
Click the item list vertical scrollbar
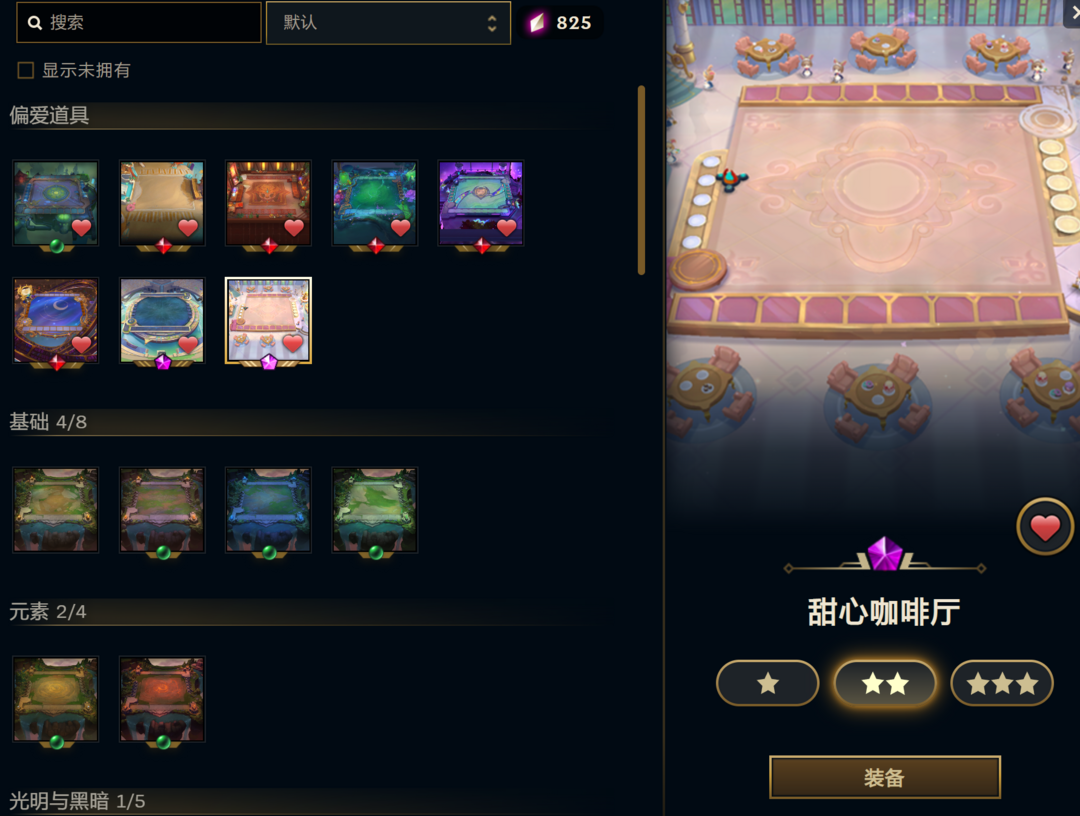click(641, 180)
